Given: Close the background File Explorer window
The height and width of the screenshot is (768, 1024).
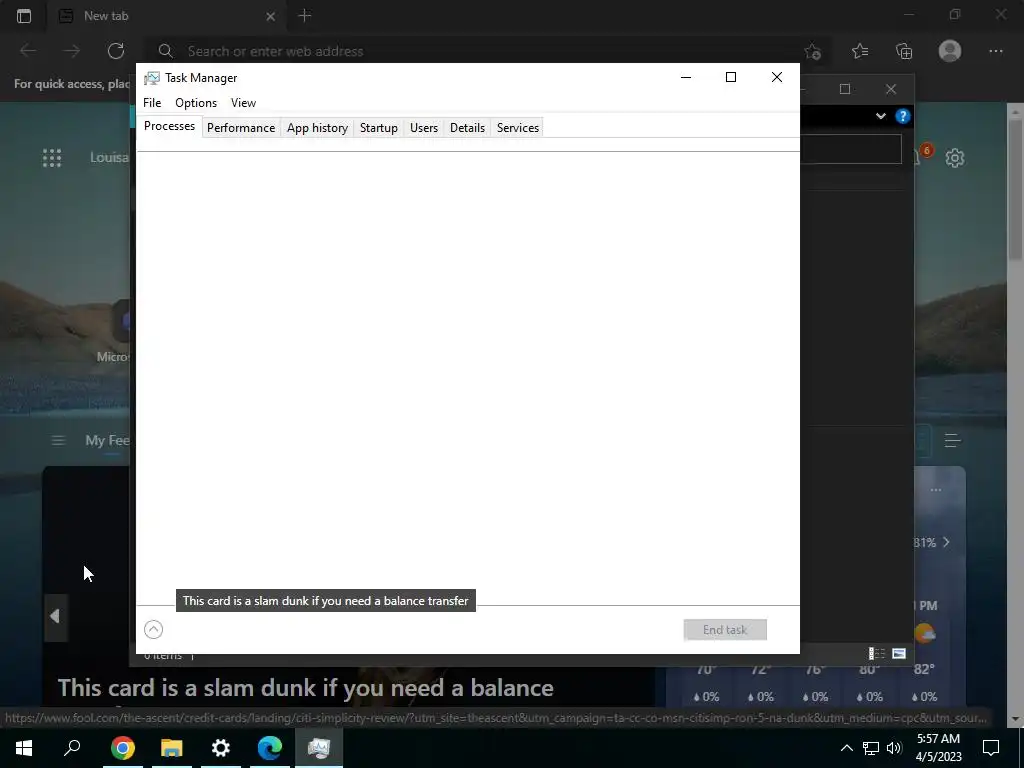Looking at the screenshot, I should (891, 89).
